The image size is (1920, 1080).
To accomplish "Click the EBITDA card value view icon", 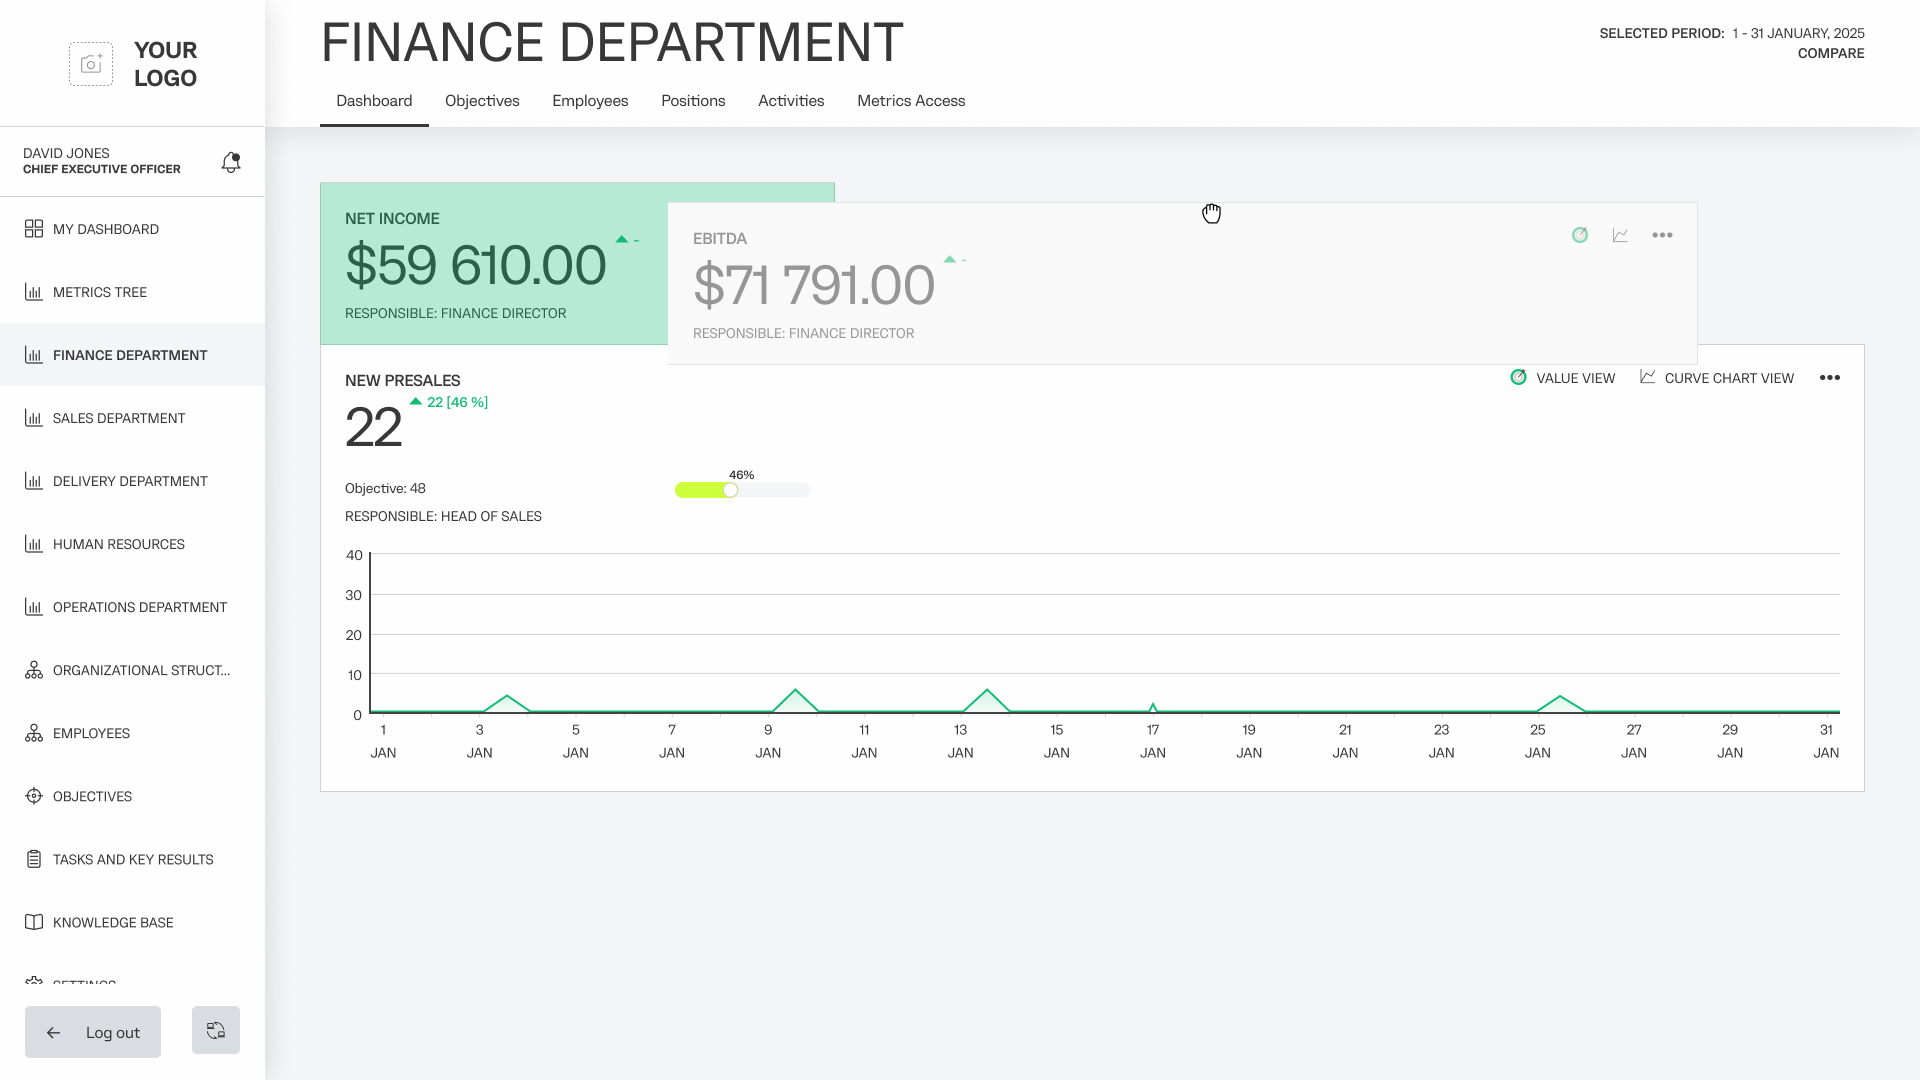I will [x=1580, y=235].
